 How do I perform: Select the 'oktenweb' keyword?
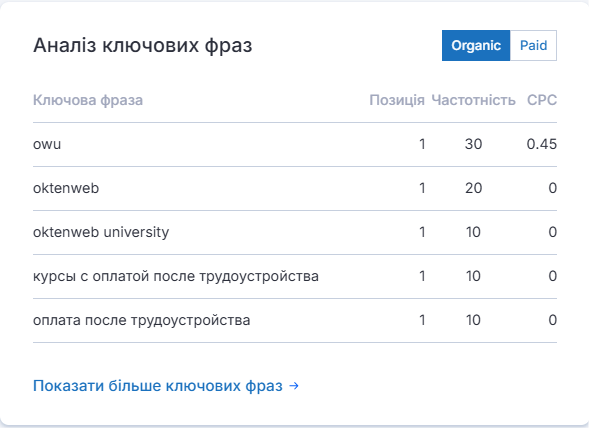coord(66,188)
